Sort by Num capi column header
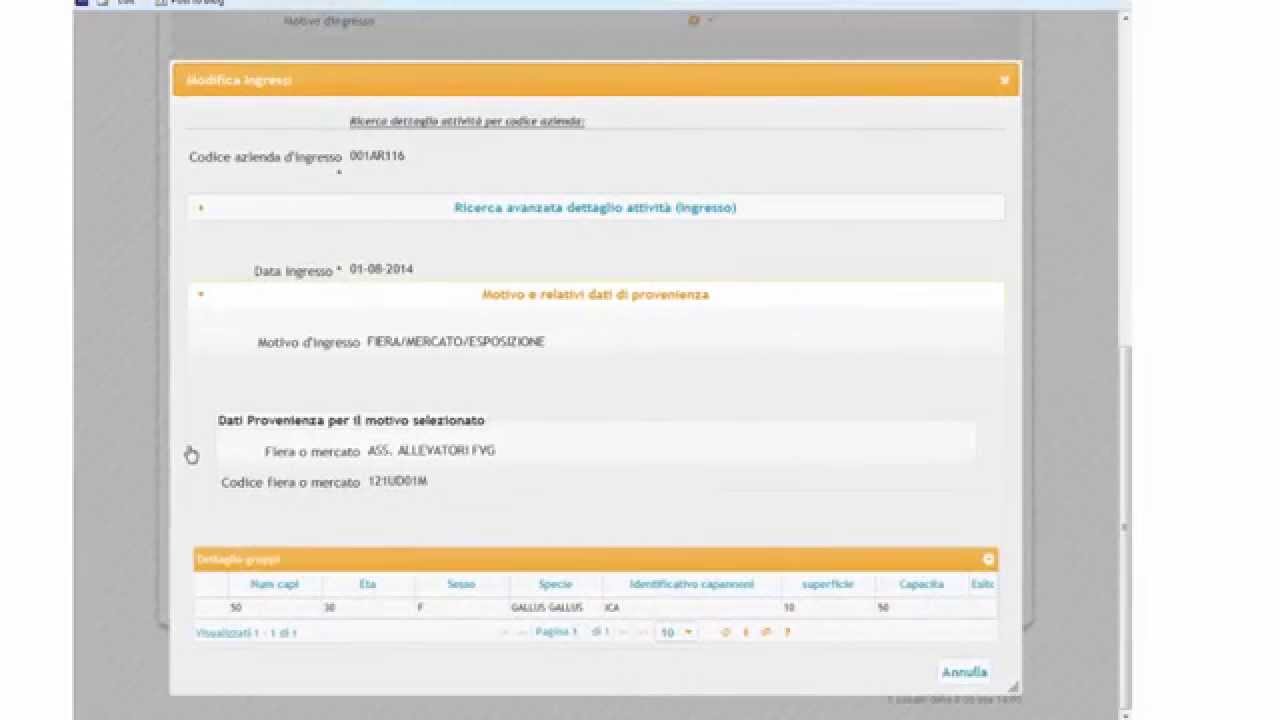Viewport: 1280px width, 720px height. pyautogui.click(x=273, y=584)
